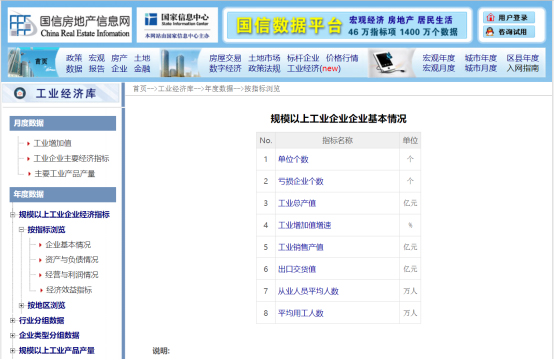This screenshot has height=360, width=554.
Task: Open 区县年度 data link
Action: pos(523,58)
